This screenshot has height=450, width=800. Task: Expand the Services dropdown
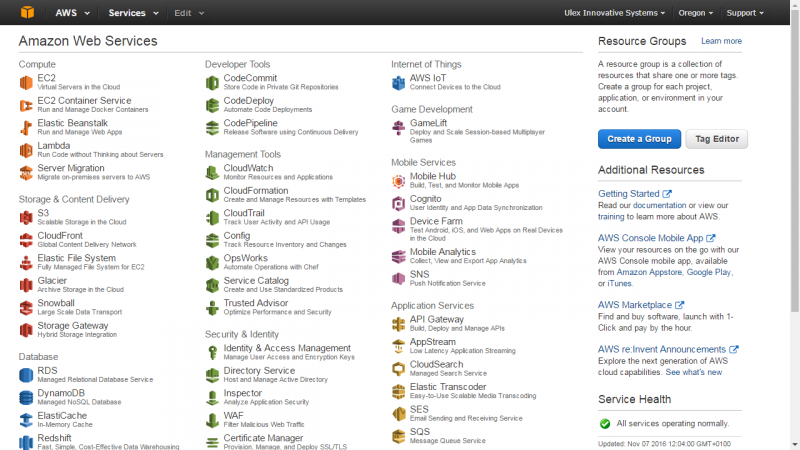tap(133, 13)
